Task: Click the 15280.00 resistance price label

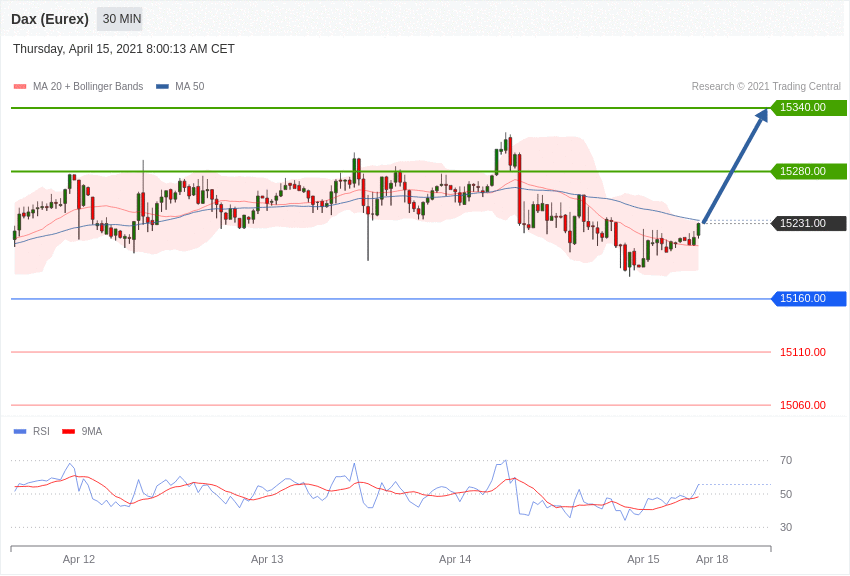Action: [x=809, y=171]
